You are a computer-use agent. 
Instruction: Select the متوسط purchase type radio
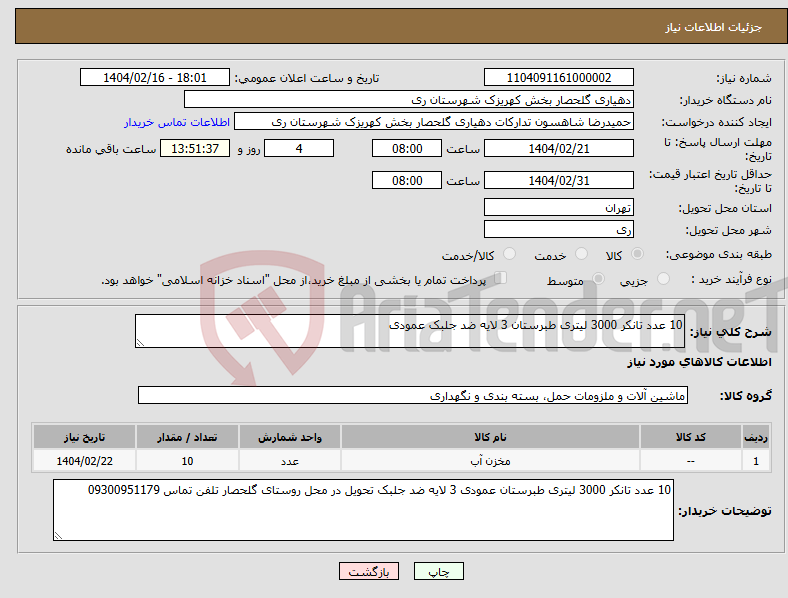598,279
